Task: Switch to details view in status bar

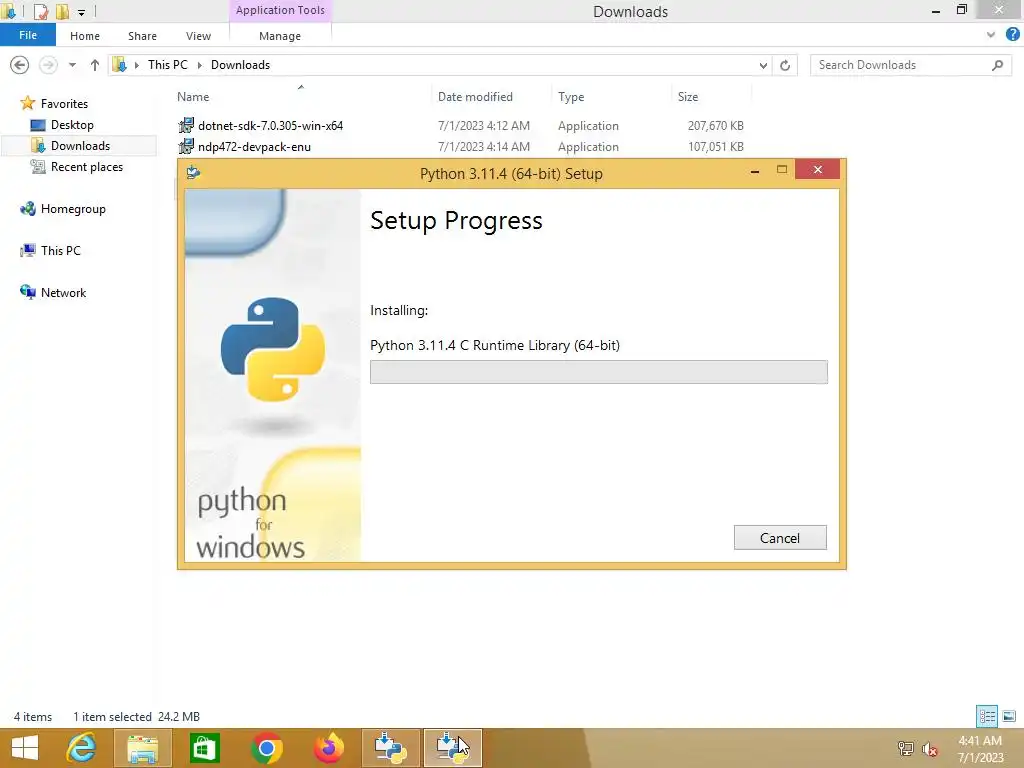Action: (x=987, y=716)
